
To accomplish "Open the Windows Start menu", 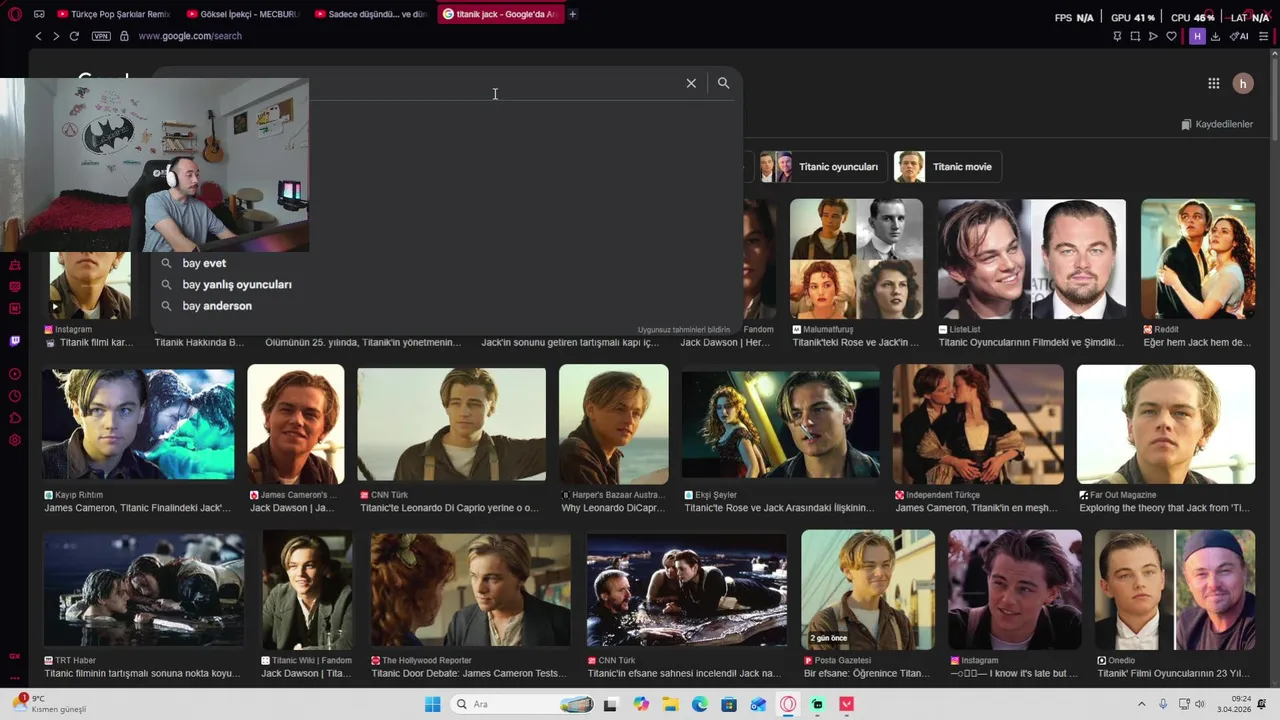I will pos(432,704).
